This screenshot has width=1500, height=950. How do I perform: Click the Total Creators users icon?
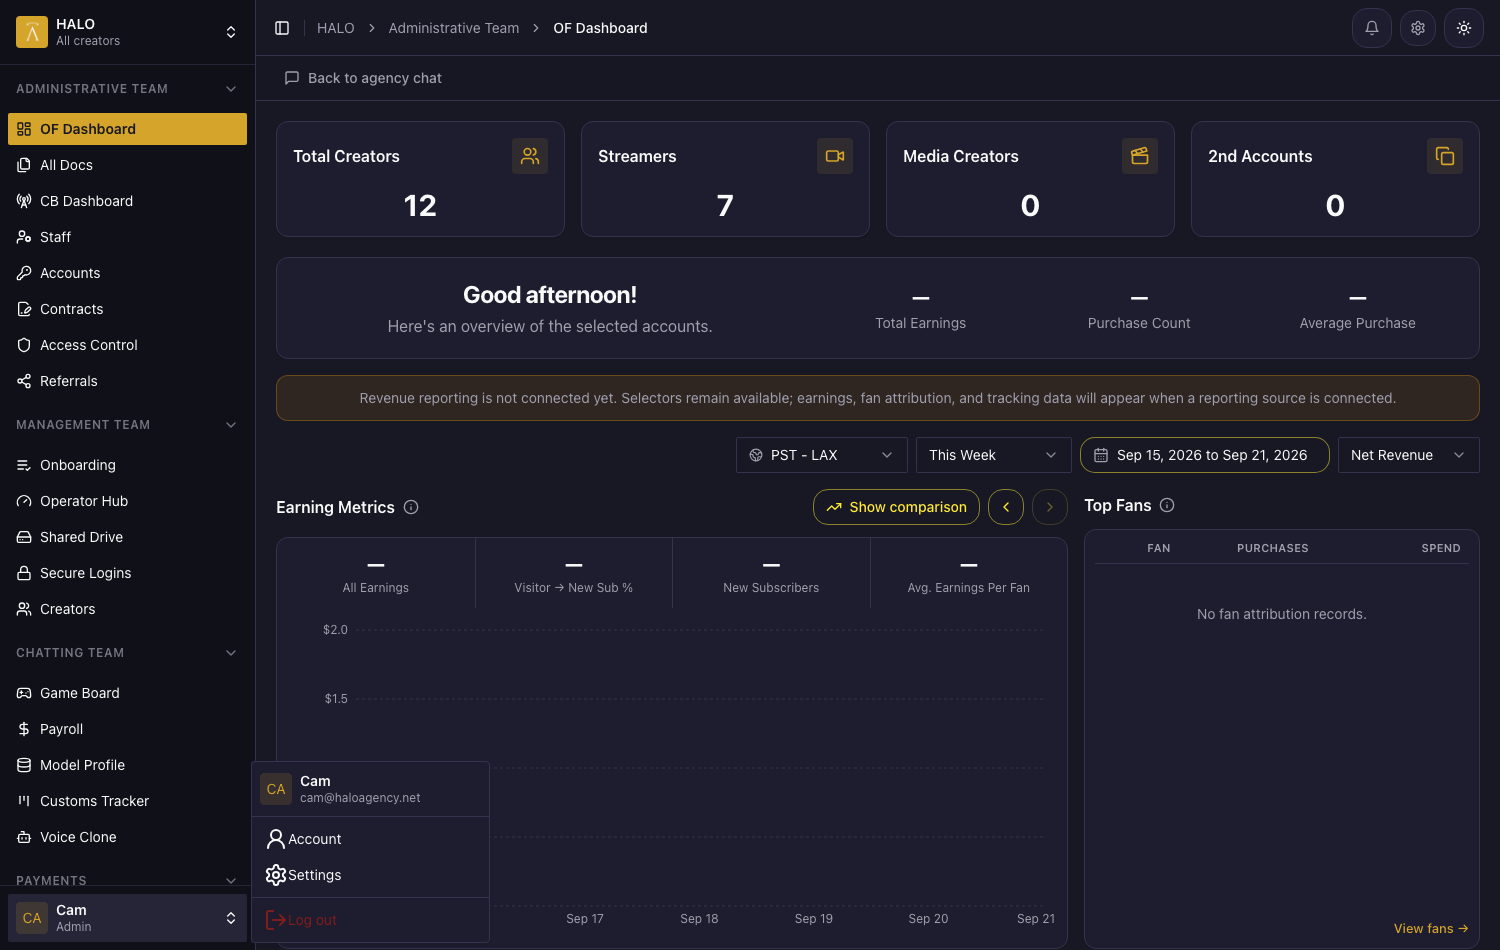click(x=530, y=156)
